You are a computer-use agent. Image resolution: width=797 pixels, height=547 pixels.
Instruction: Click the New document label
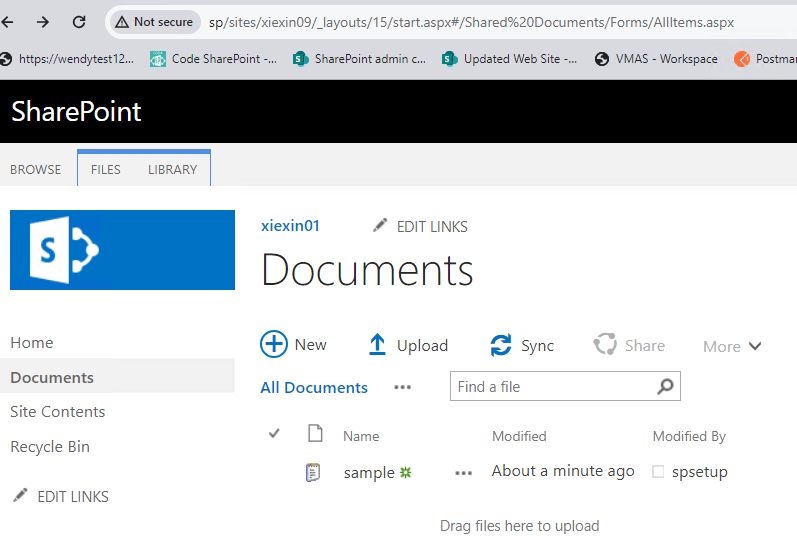pos(311,345)
